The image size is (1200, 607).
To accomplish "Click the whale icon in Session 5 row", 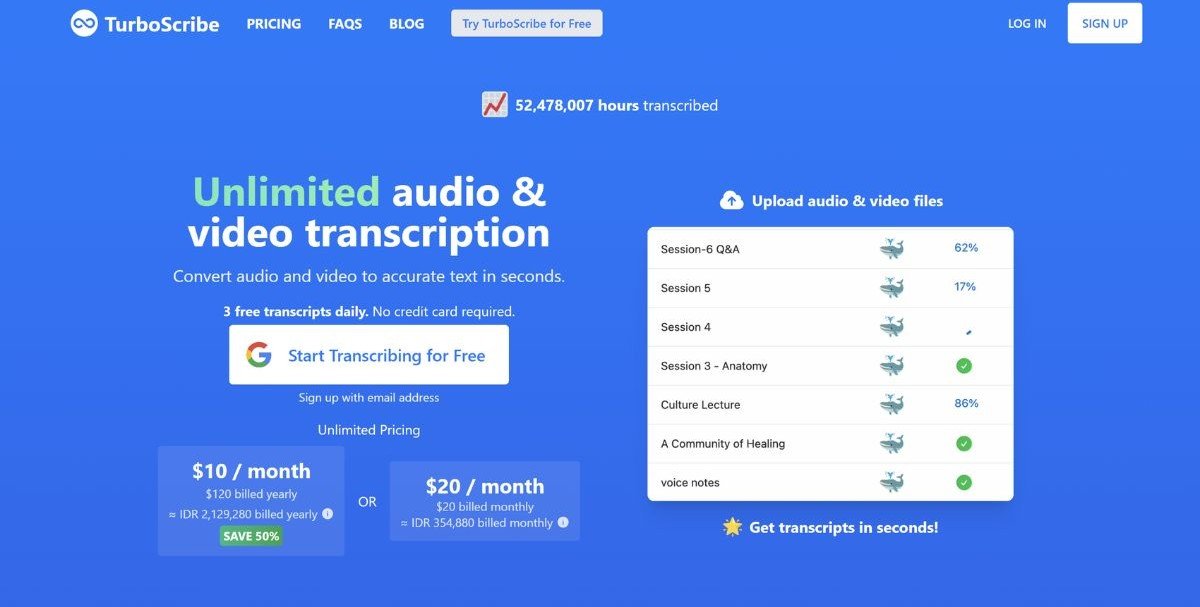I will coord(891,288).
